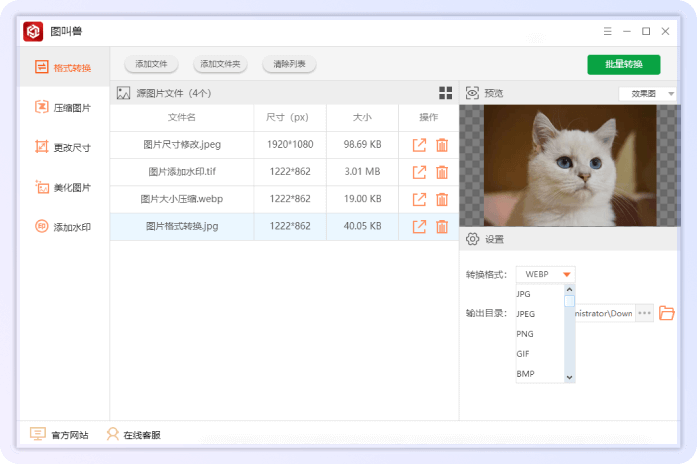Open the 格式转换 format conversion section
The height and width of the screenshot is (464, 697).
(63, 68)
